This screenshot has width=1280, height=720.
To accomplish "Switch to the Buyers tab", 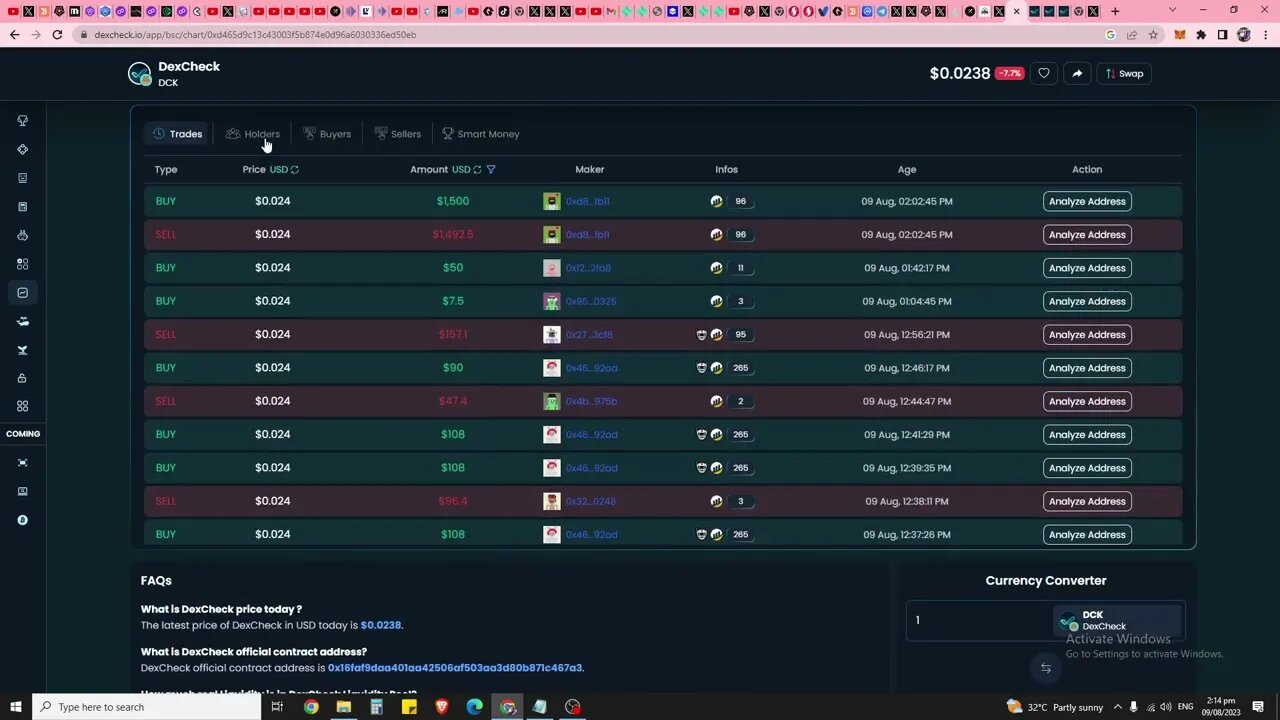I will coord(327,134).
